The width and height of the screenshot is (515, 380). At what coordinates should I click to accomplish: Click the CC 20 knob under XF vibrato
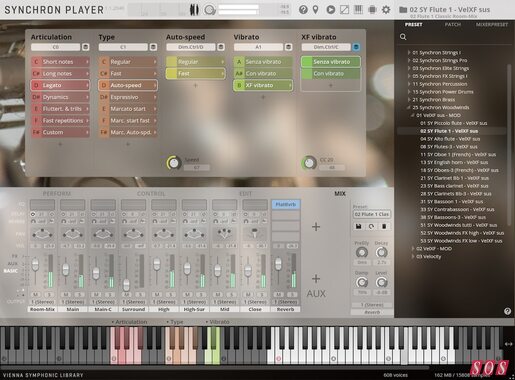tap(309, 163)
